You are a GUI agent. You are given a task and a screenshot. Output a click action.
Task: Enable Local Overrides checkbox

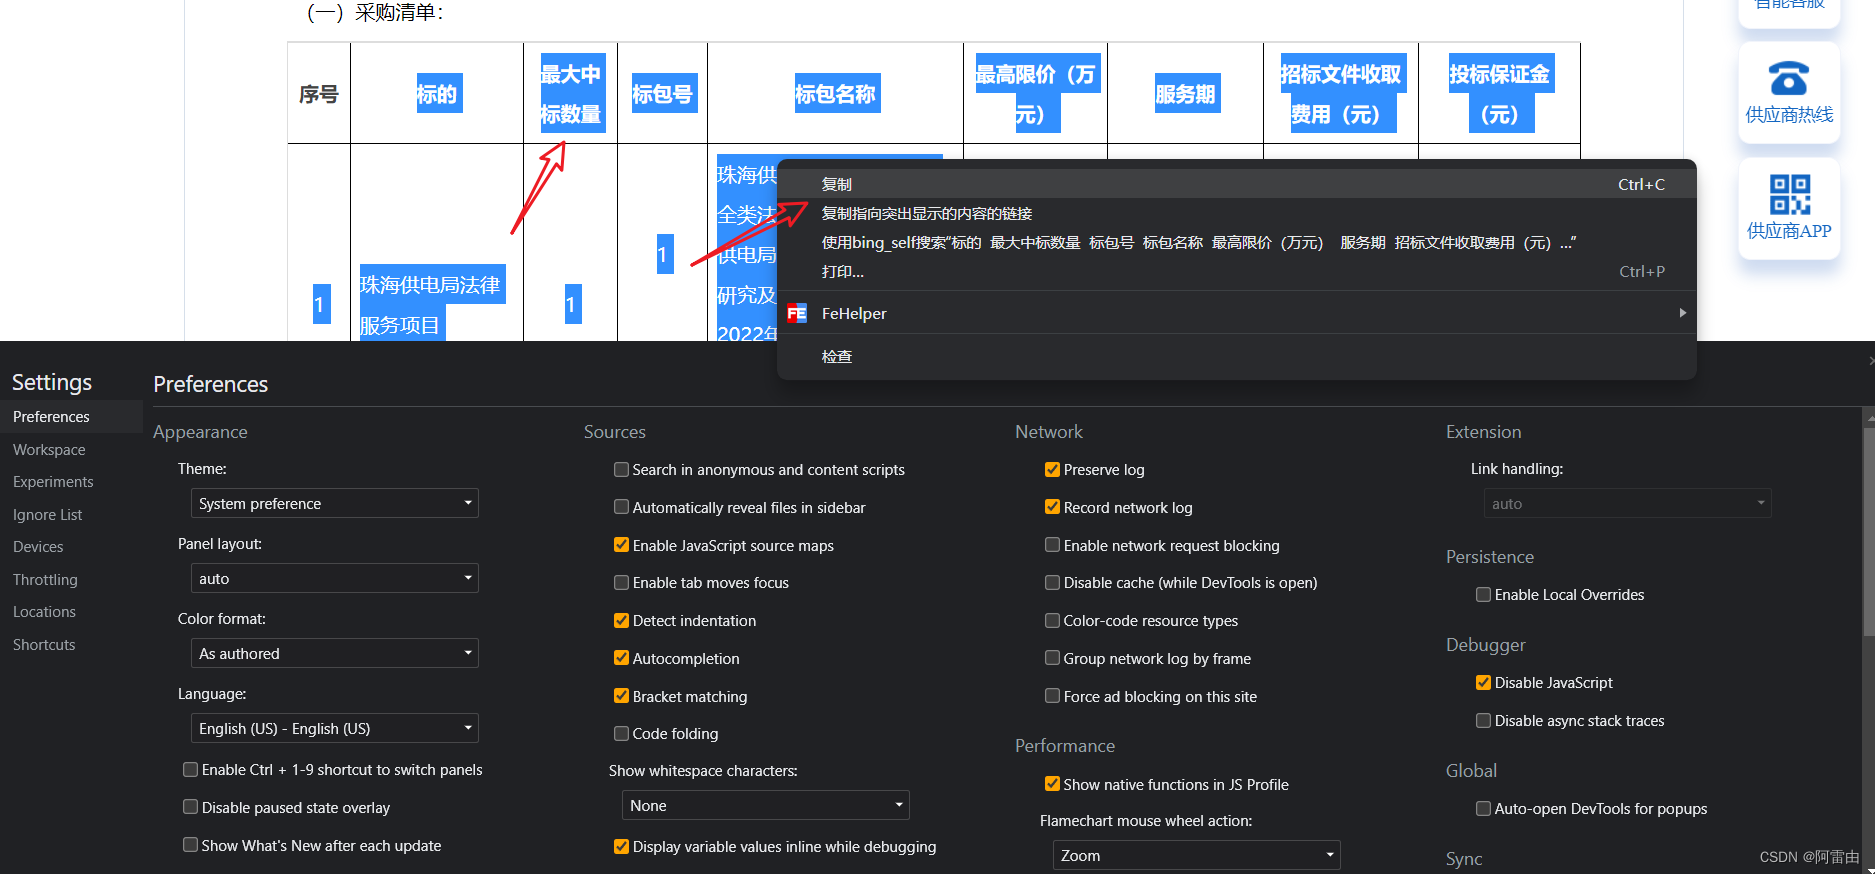1483,594
